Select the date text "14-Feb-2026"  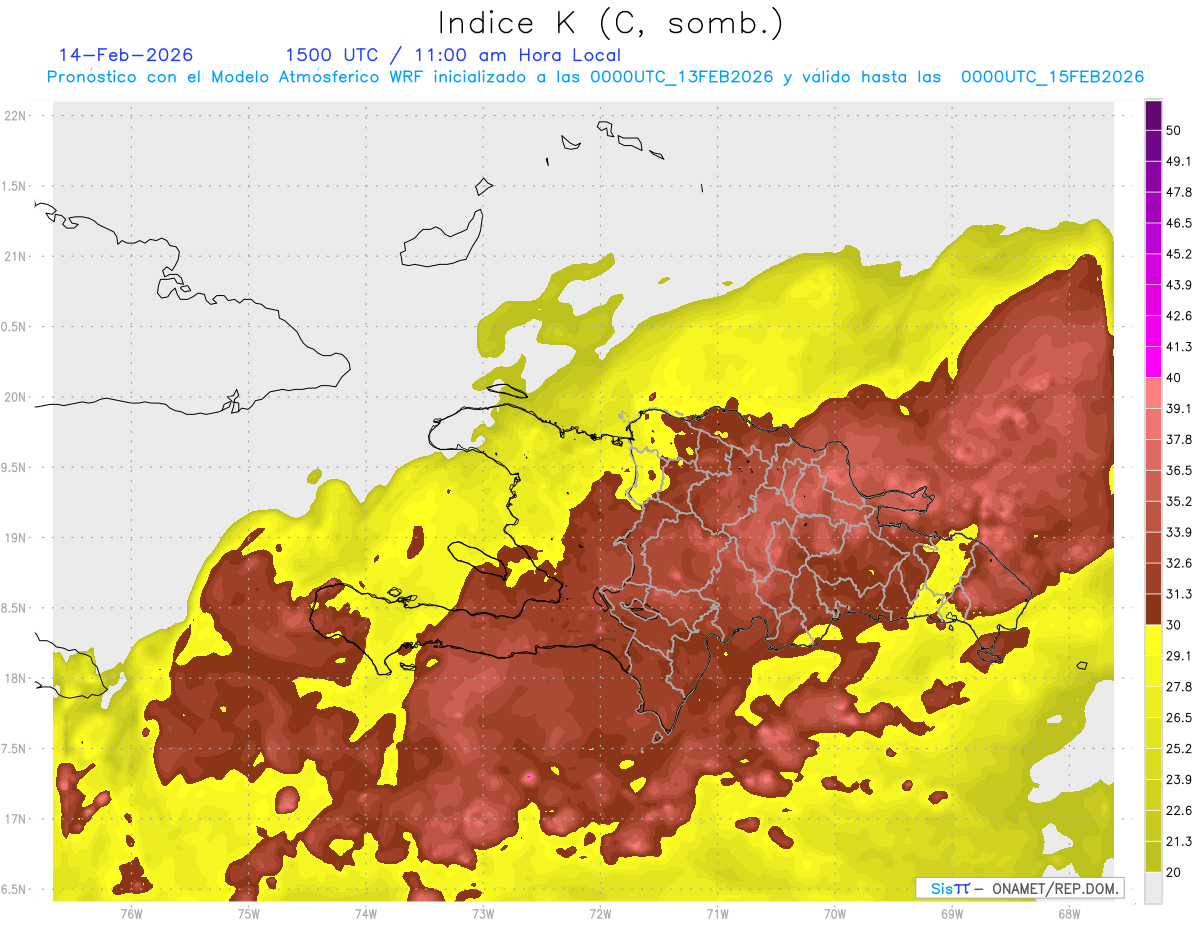(126, 54)
